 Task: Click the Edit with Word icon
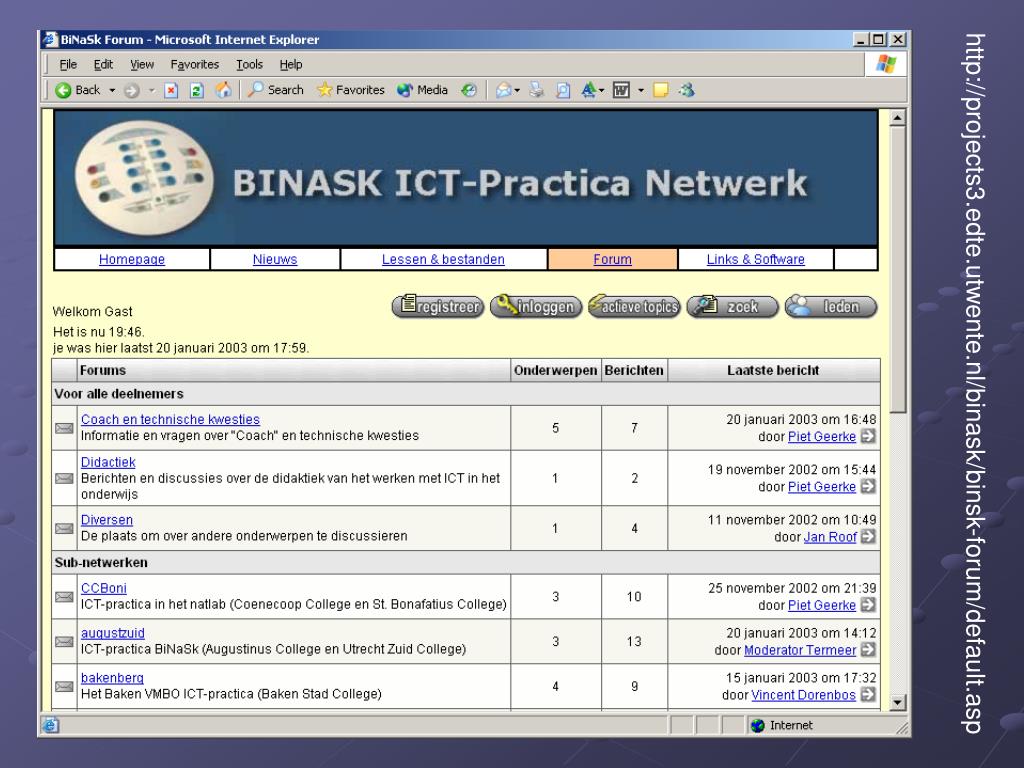pos(621,90)
